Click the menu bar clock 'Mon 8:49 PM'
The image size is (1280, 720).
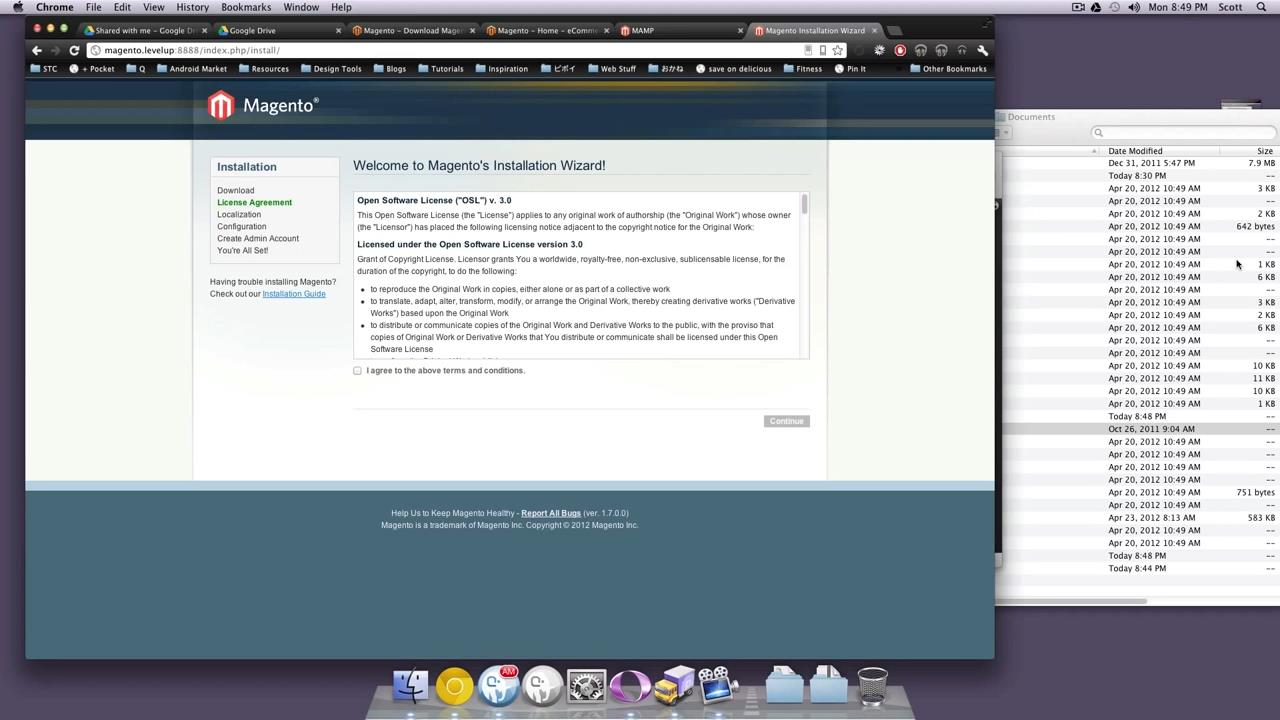[x=1177, y=7]
